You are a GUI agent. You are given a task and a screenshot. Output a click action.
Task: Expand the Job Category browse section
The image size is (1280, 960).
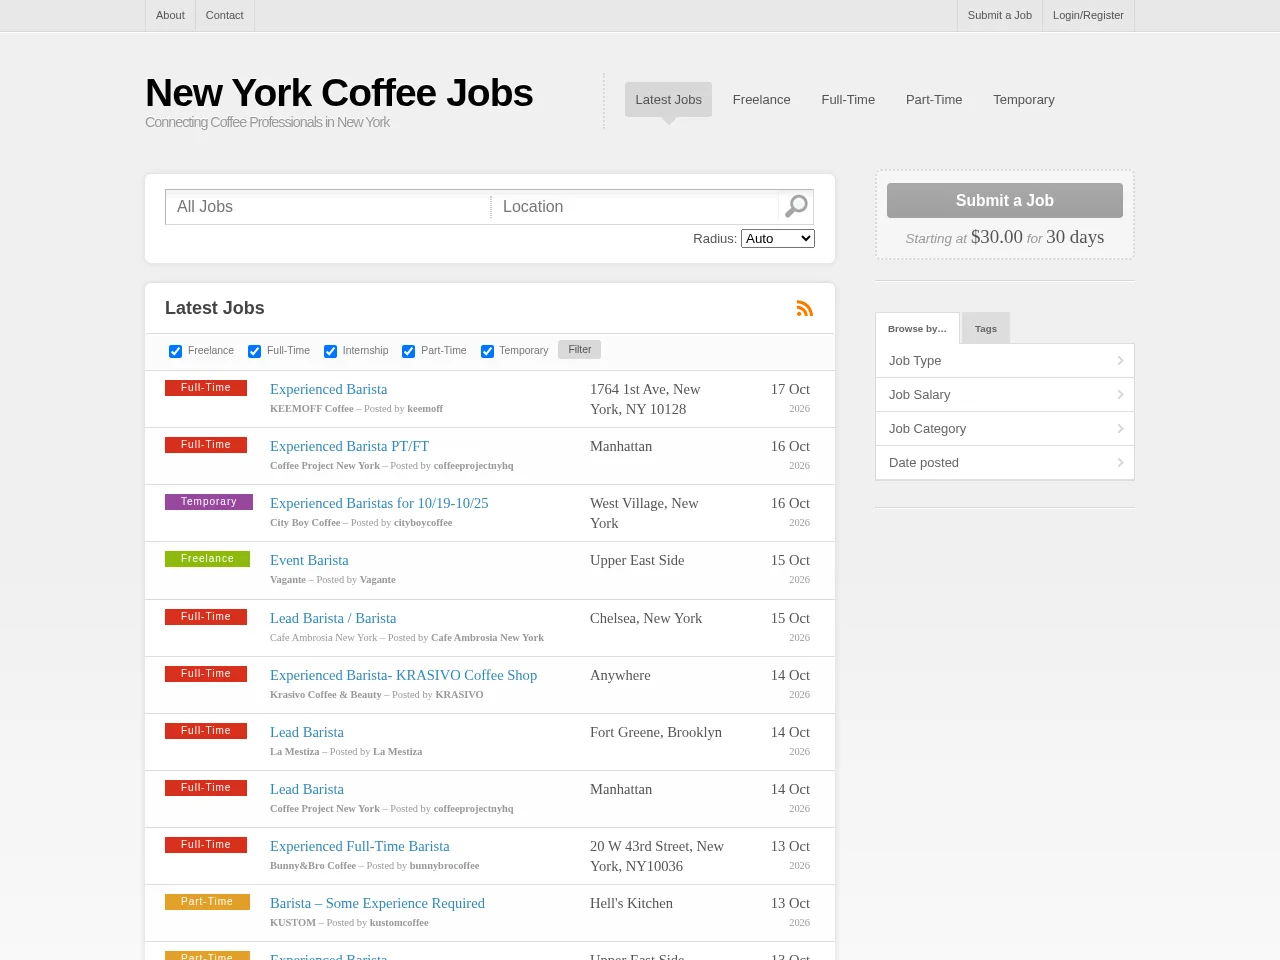[x=1005, y=429]
